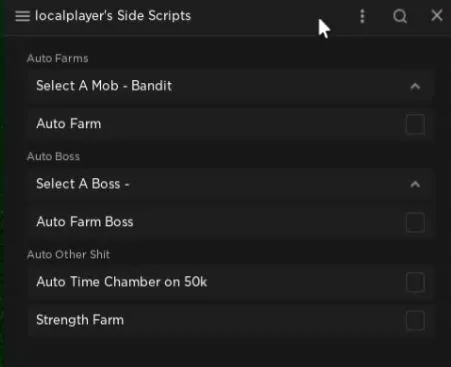Select the Auto Other Shit section header

coord(68,254)
